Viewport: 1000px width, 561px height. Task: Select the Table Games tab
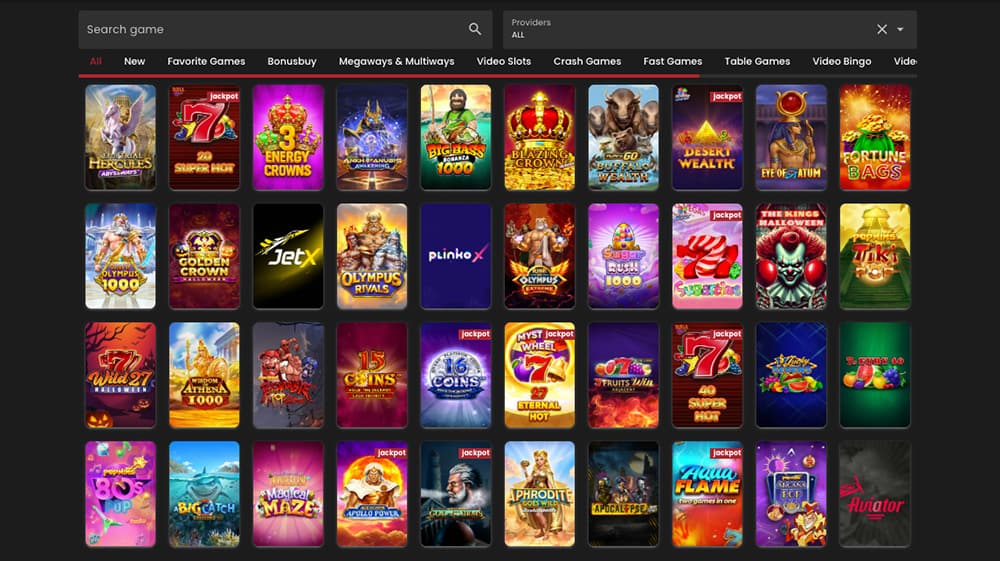757,61
